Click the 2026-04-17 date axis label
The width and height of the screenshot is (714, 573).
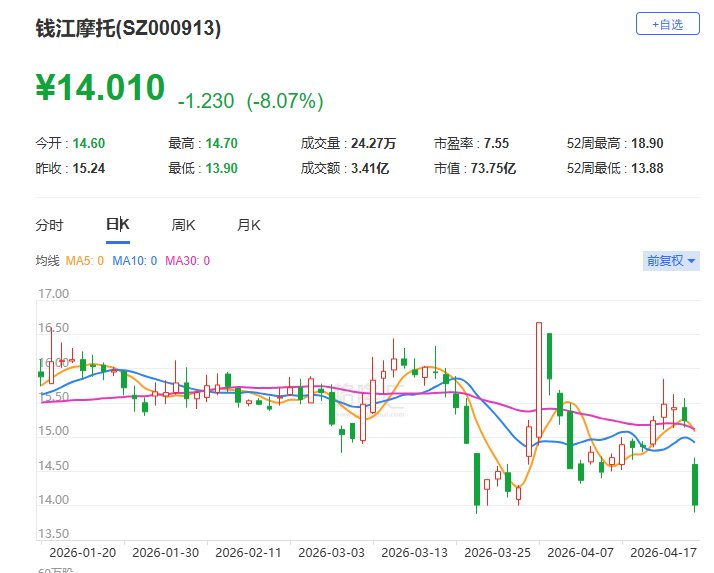click(663, 553)
